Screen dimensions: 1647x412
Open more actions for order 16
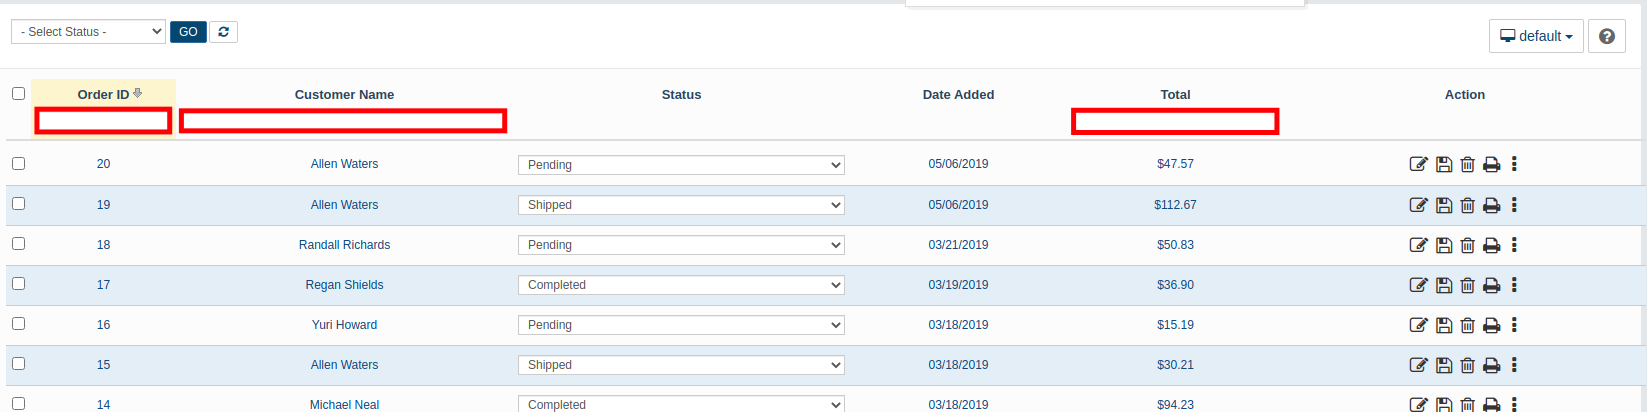click(x=1514, y=325)
